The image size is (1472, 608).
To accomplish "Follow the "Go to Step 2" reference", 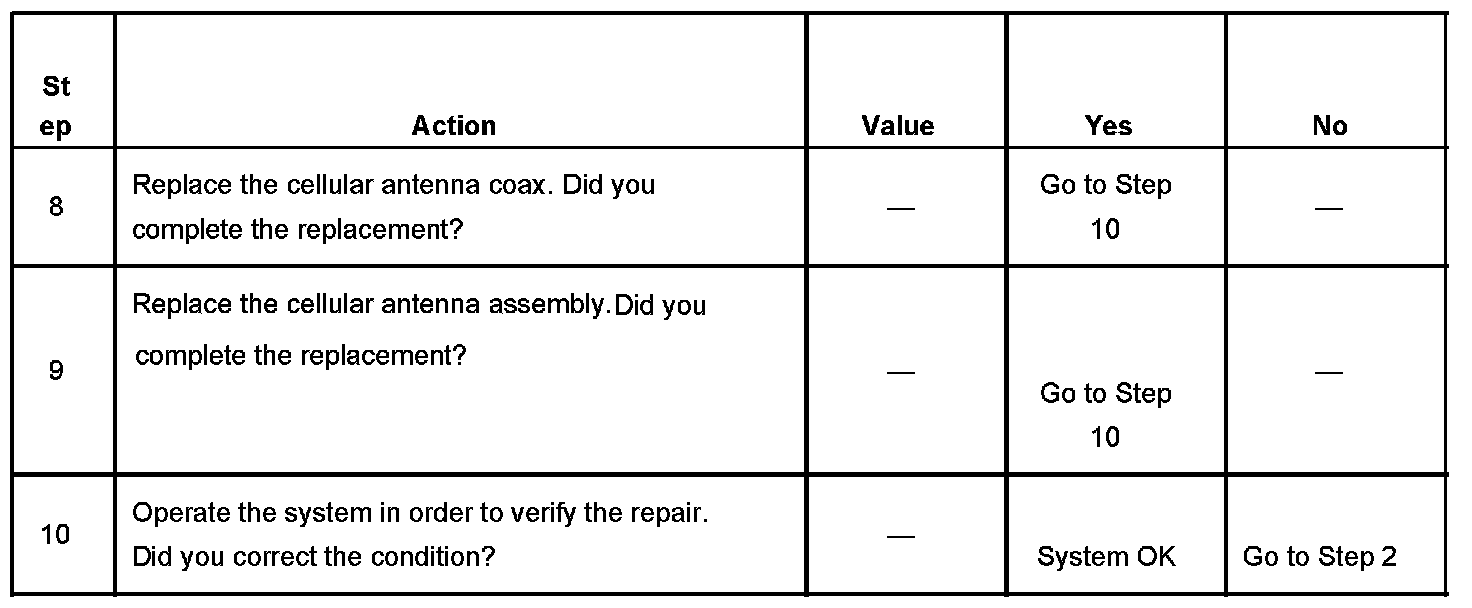I will point(1319,557).
